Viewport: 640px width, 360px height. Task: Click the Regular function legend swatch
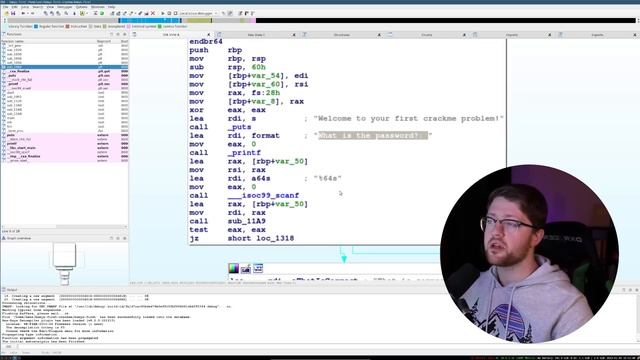click(36, 27)
